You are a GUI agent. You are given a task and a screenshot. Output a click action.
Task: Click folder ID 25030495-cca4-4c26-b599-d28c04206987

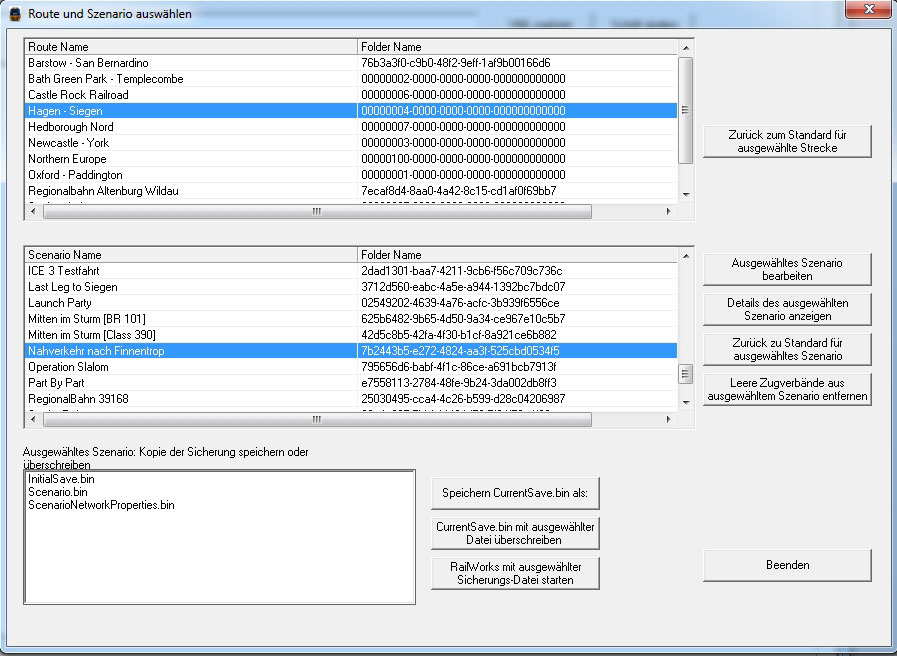(x=463, y=399)
